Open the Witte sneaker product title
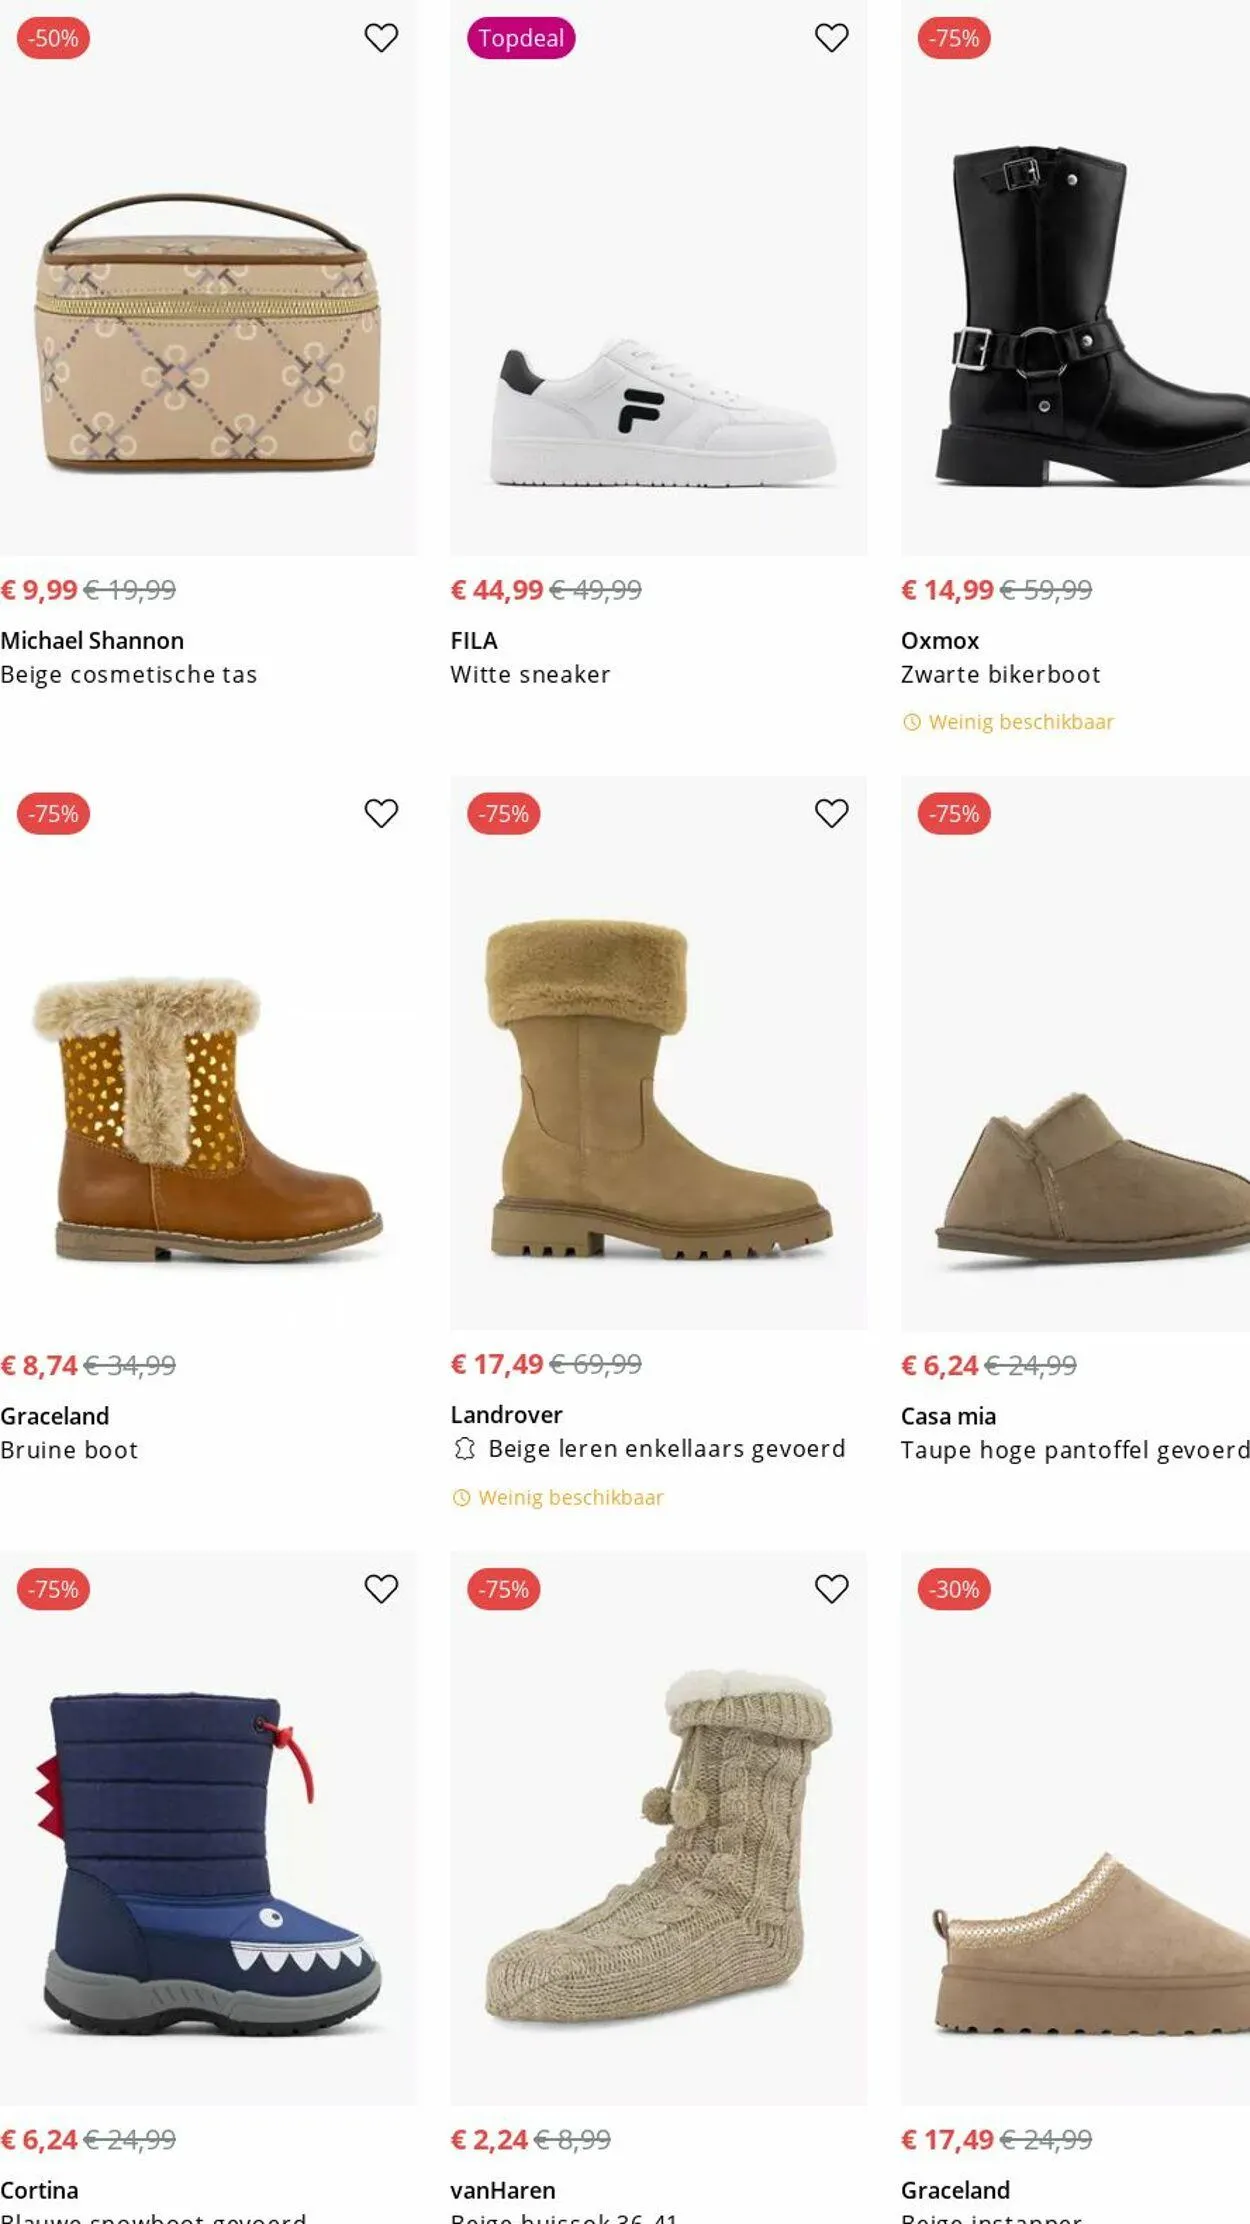 (530, 675)
